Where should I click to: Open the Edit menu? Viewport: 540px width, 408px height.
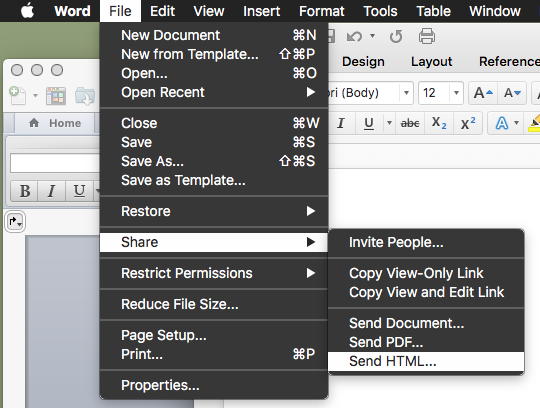tap(162, 11)
